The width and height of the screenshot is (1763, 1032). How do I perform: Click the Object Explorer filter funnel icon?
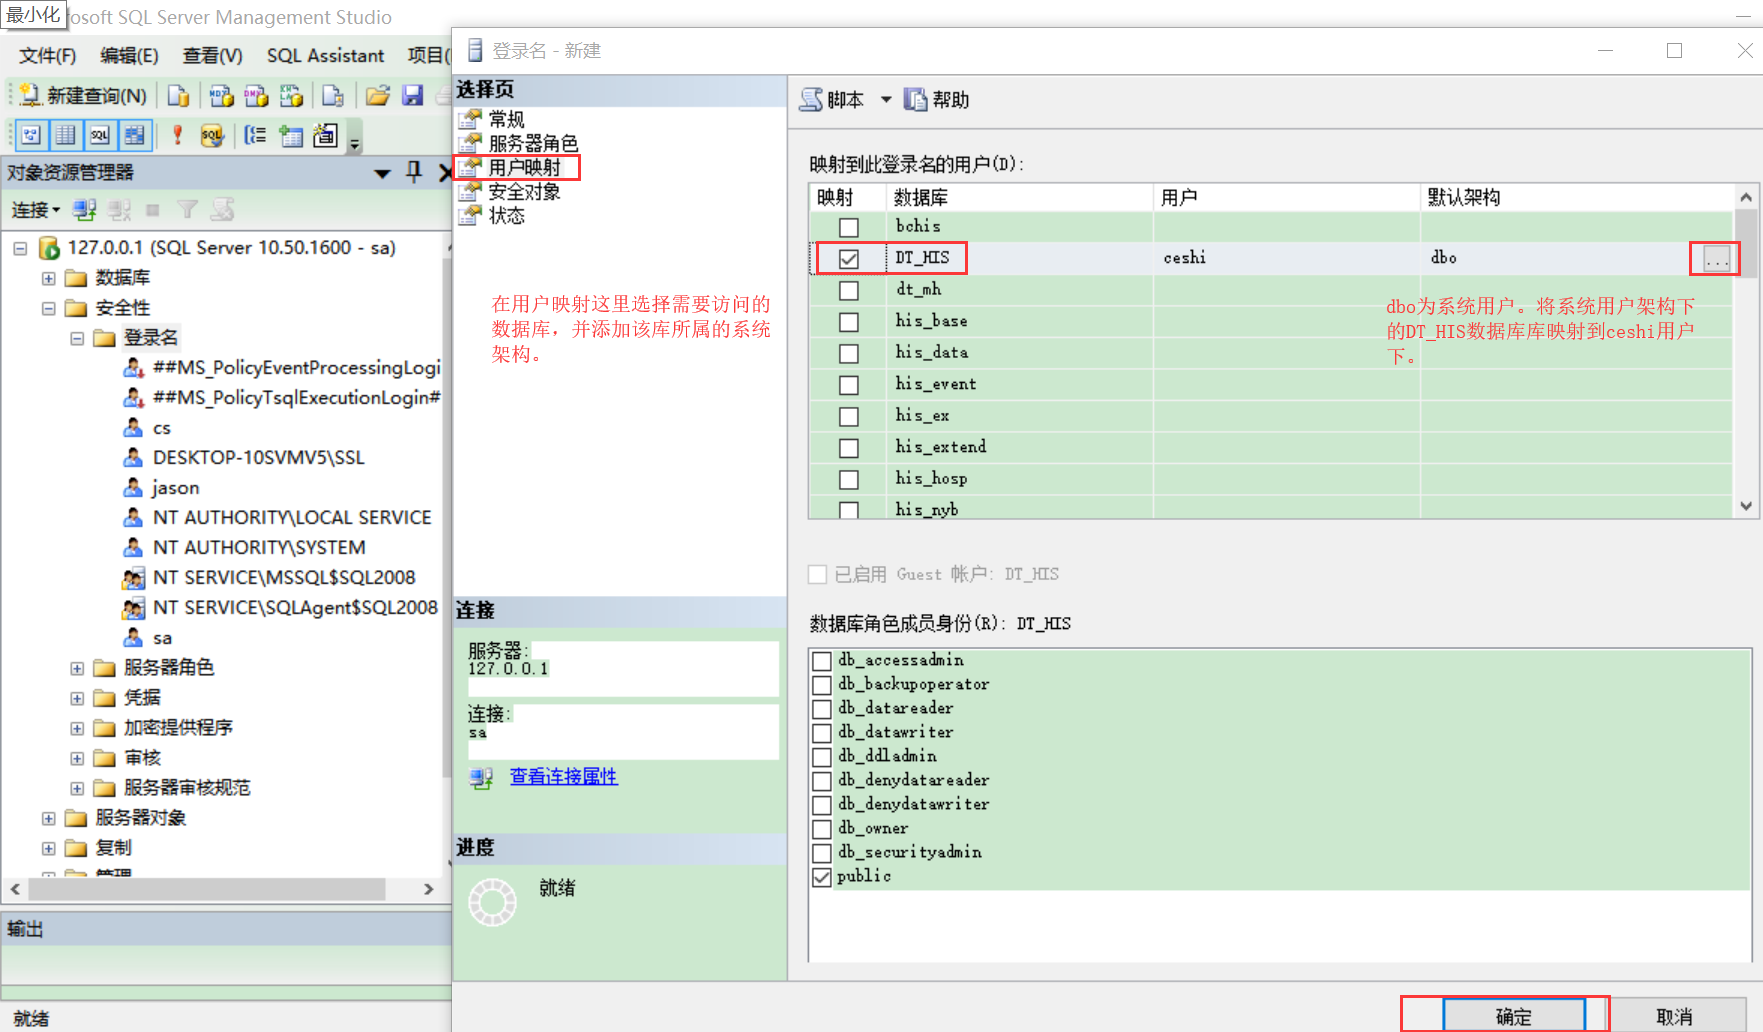point(187,210)
